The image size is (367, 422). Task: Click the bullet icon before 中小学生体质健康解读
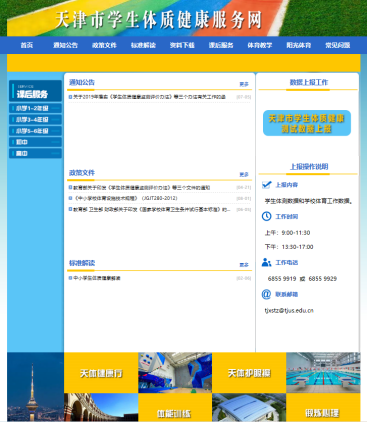70,278
